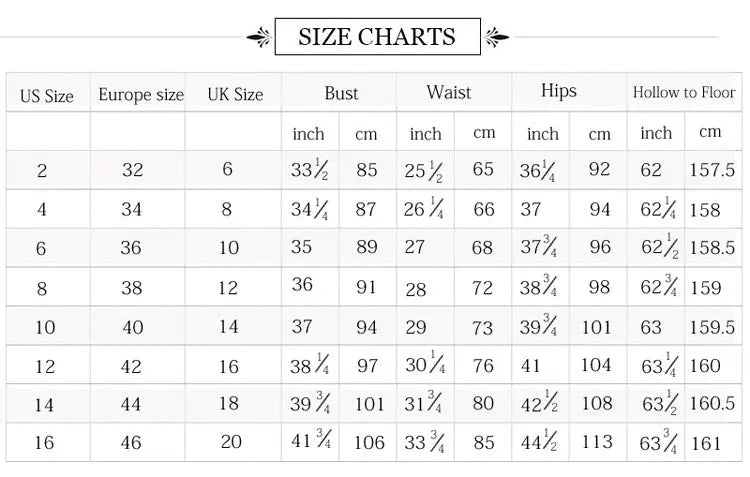750x477 pixels.
Task: Click the SIZE CHARTS title box
Action: pos(377,37)
